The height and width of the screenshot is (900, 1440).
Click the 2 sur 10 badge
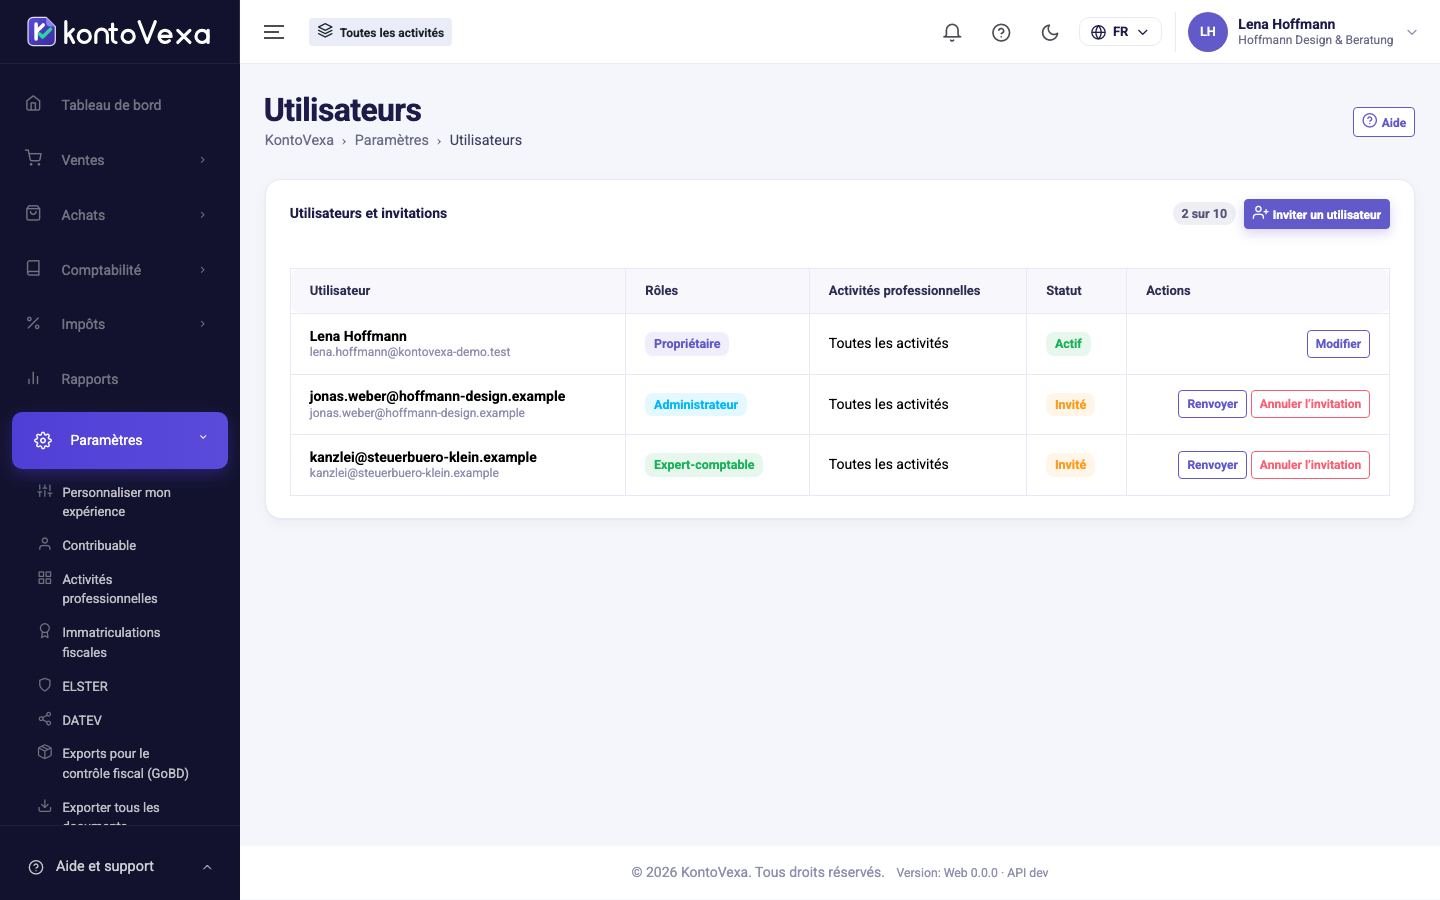[x=1204, y=214]
